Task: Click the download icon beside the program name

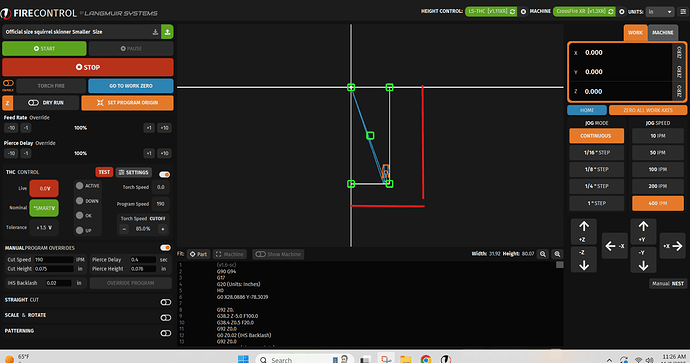Action: coord(155,32)
